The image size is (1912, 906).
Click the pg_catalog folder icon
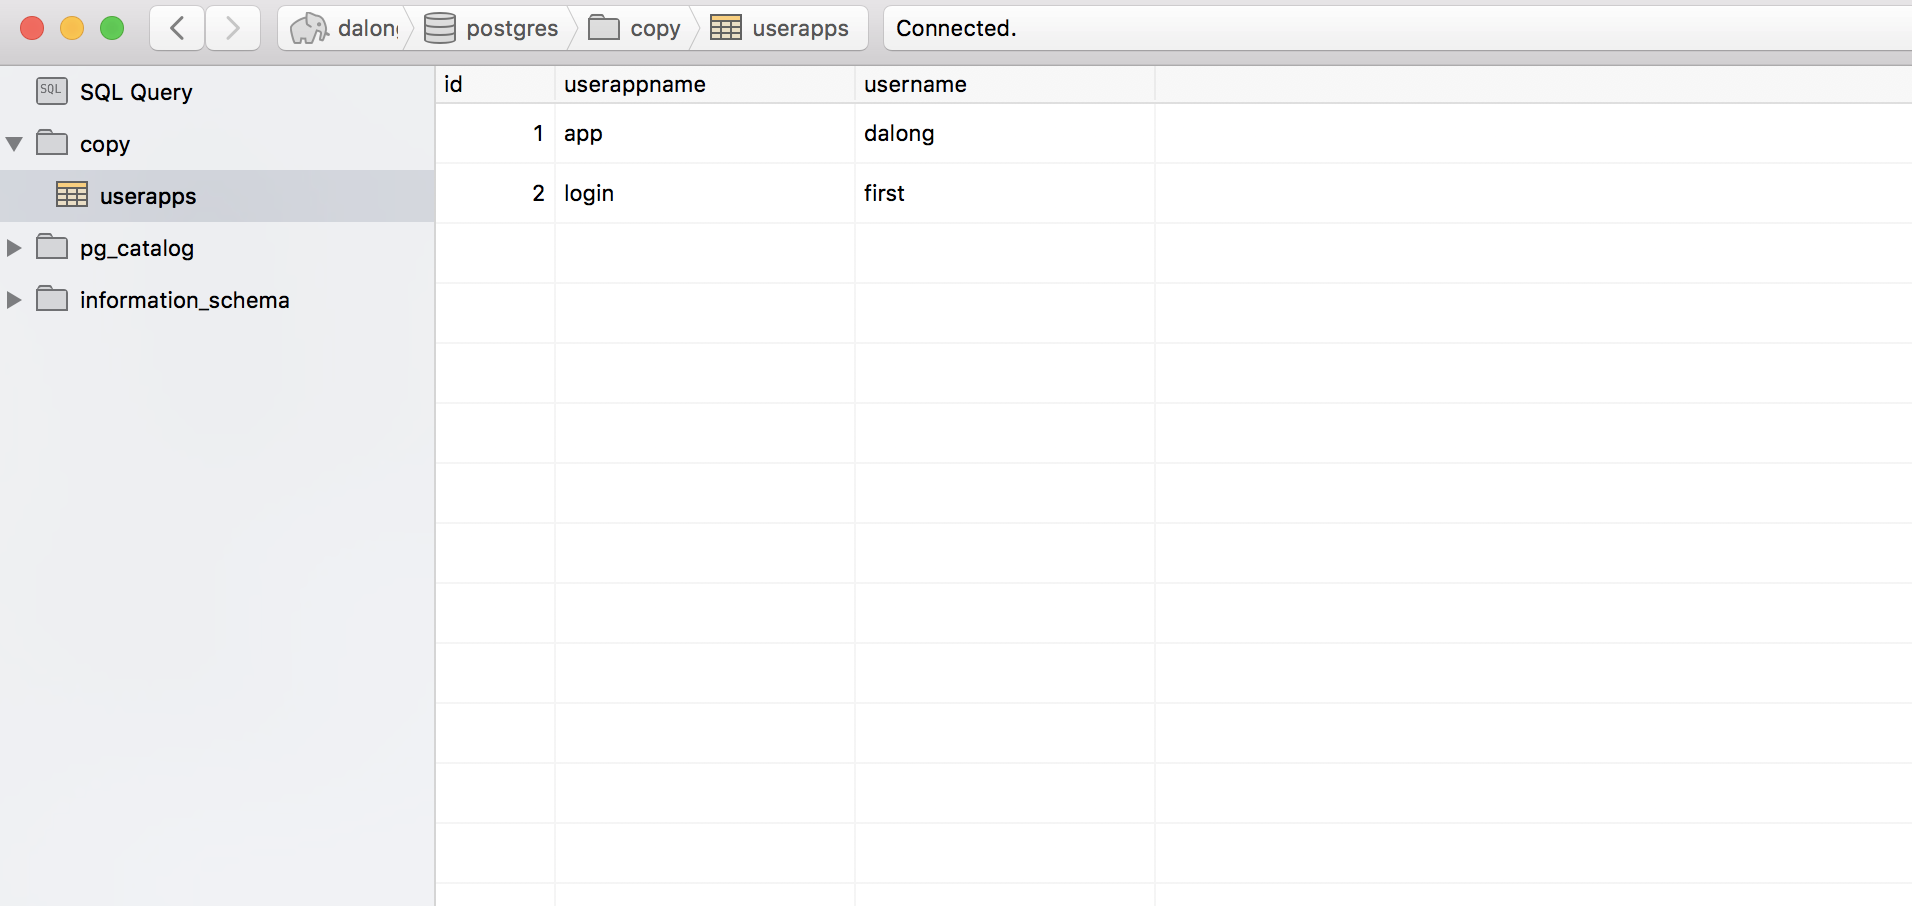pyautogui.click(x=52, y=246)
